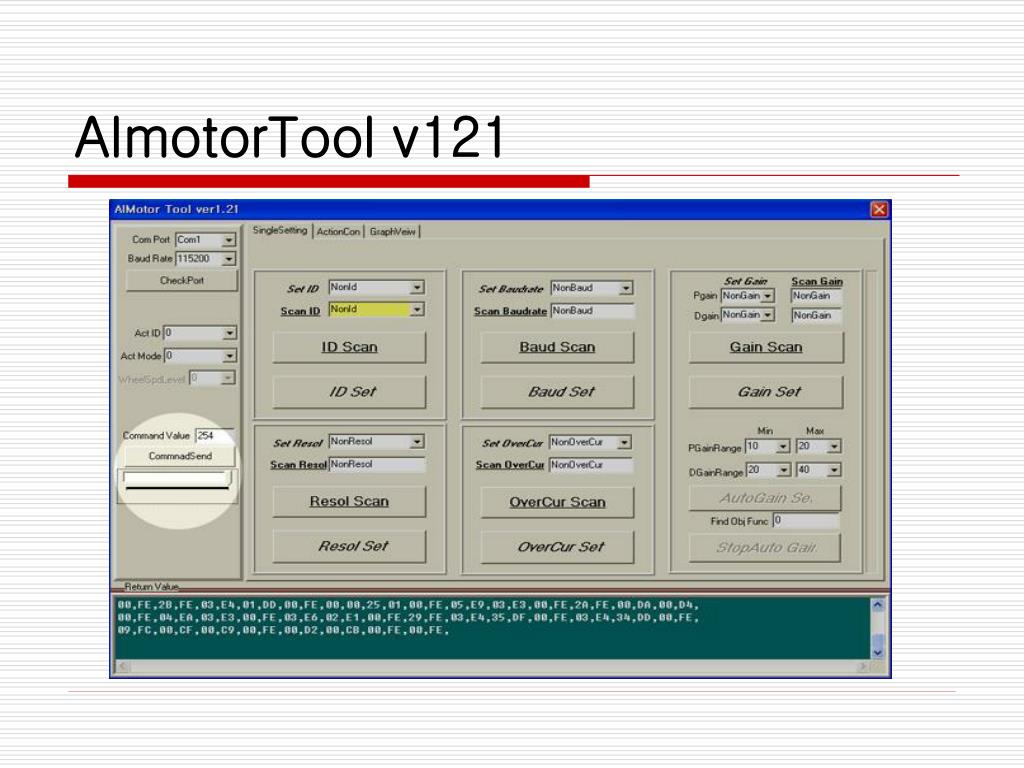Click the CheckPort button
Viewport: 1024px width, 768px height.
point(182,280)
